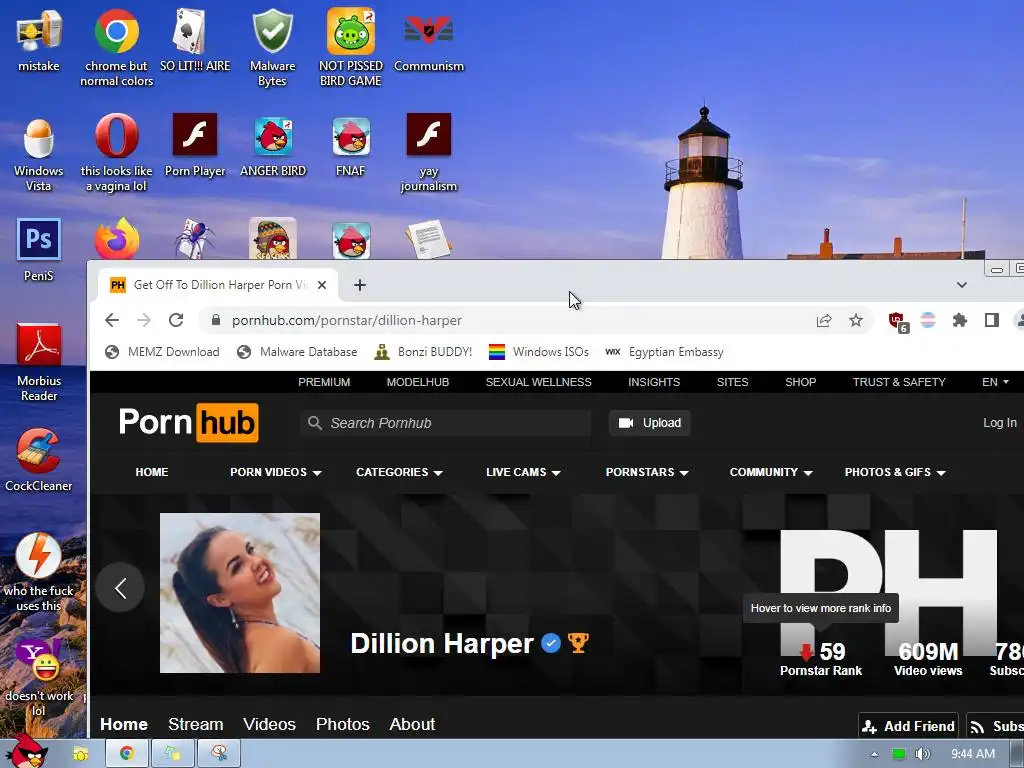Reload the page in Chrome
Screen dimensions: 1024x768
point(176,320)
